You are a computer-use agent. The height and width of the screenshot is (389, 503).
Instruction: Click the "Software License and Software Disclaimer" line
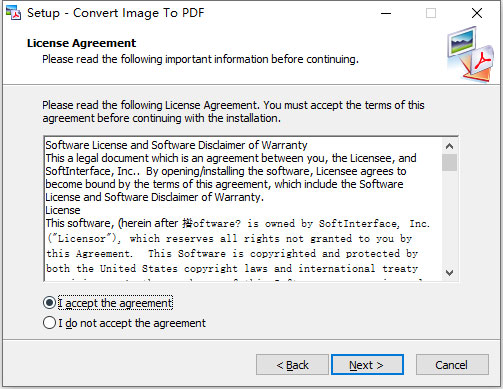click(x=176, y=145)
